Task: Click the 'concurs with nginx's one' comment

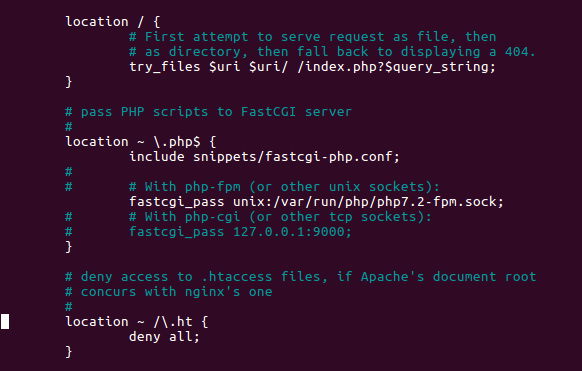Action: [x=169, y=292]
